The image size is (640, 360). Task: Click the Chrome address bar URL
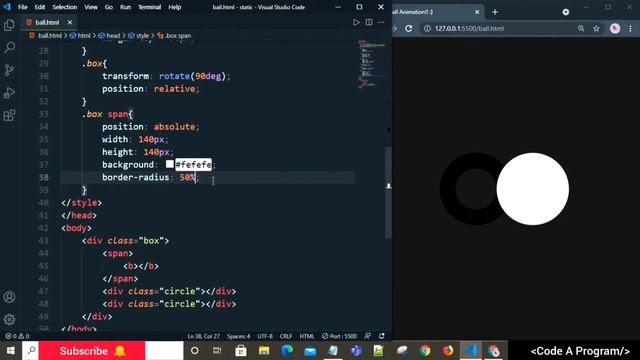[x=469, y=29]
